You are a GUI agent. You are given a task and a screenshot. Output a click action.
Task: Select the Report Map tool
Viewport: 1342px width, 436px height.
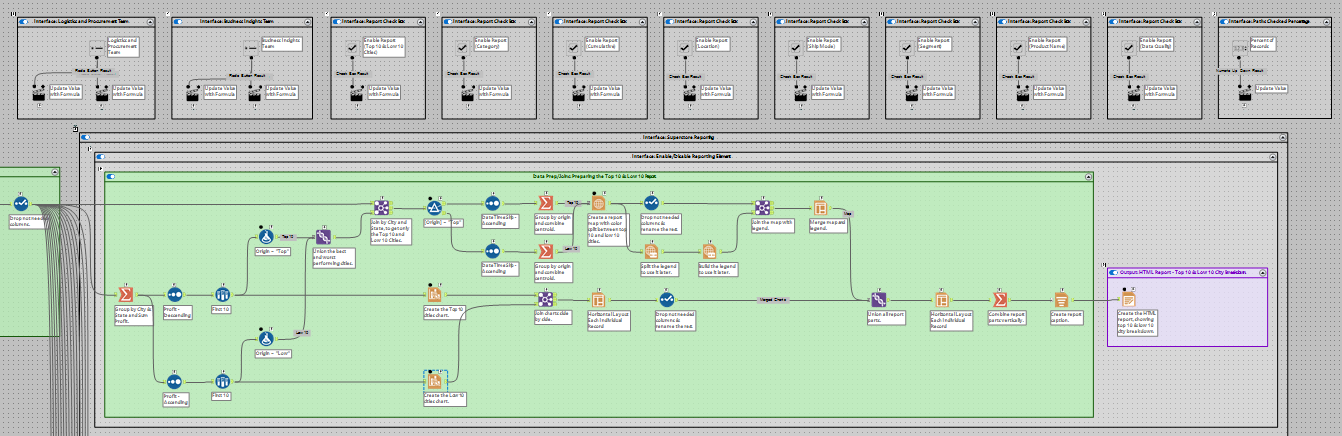click(x=600, y=203)
